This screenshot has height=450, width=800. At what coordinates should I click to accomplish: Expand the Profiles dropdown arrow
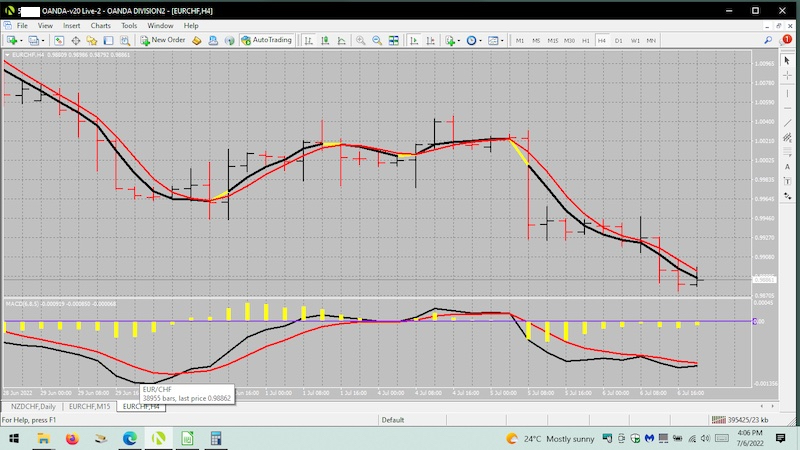pos(43,41)
